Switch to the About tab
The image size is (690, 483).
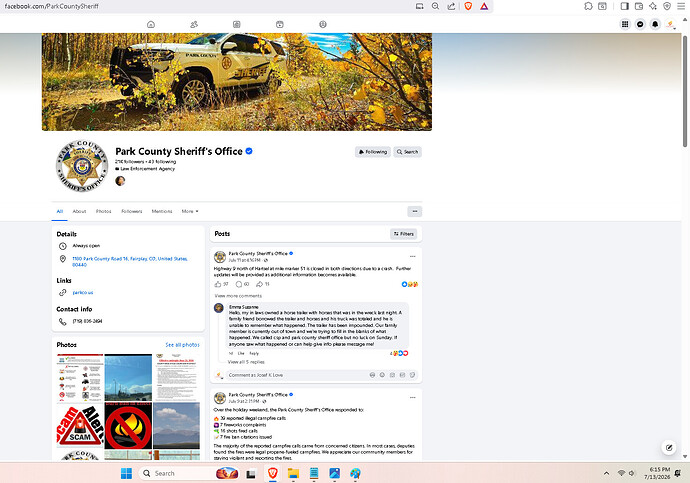[79, 211]
